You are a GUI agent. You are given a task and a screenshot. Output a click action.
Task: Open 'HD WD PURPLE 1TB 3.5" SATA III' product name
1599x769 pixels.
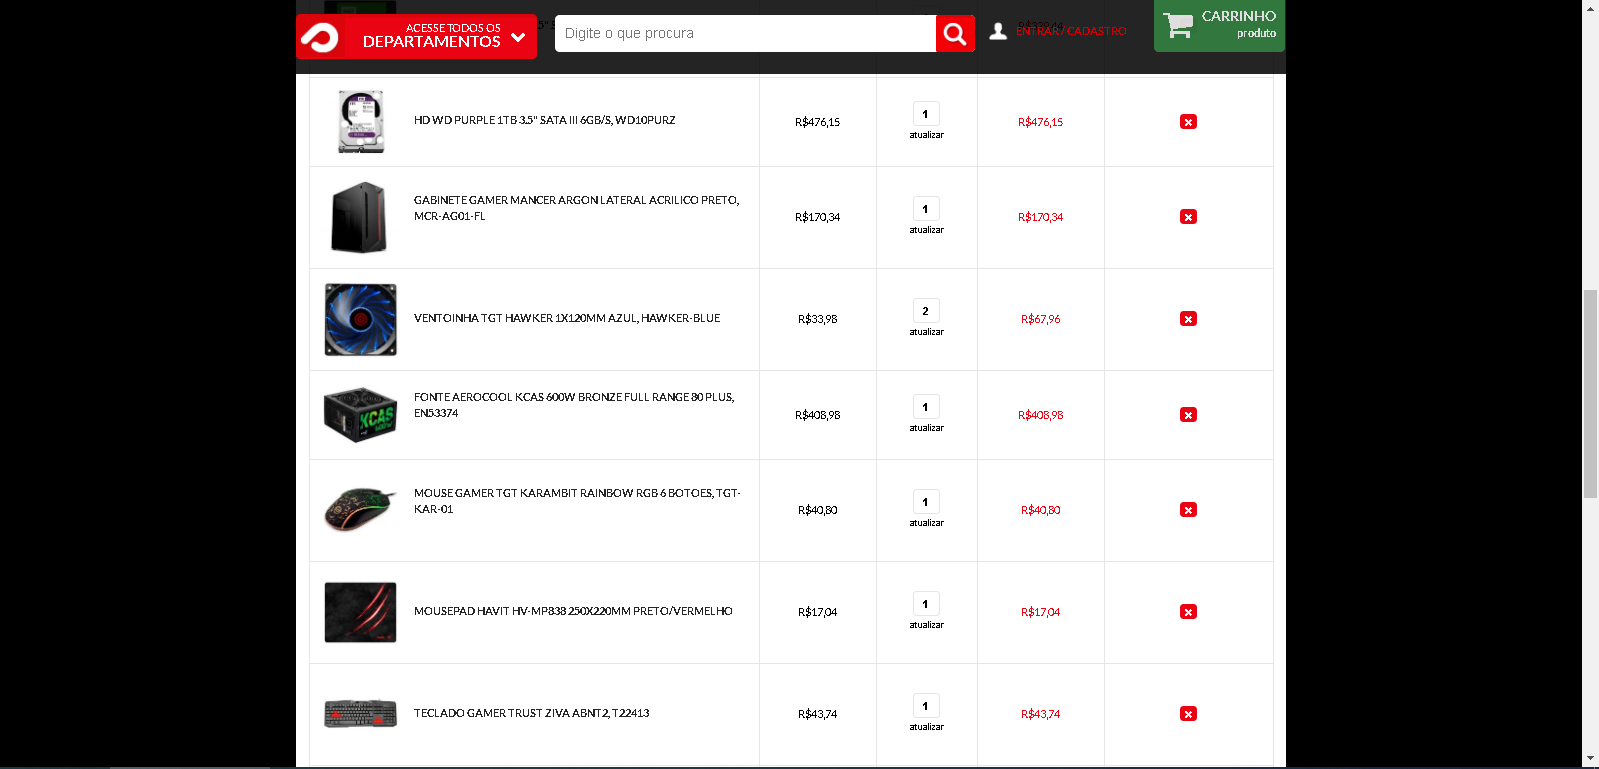545,120
